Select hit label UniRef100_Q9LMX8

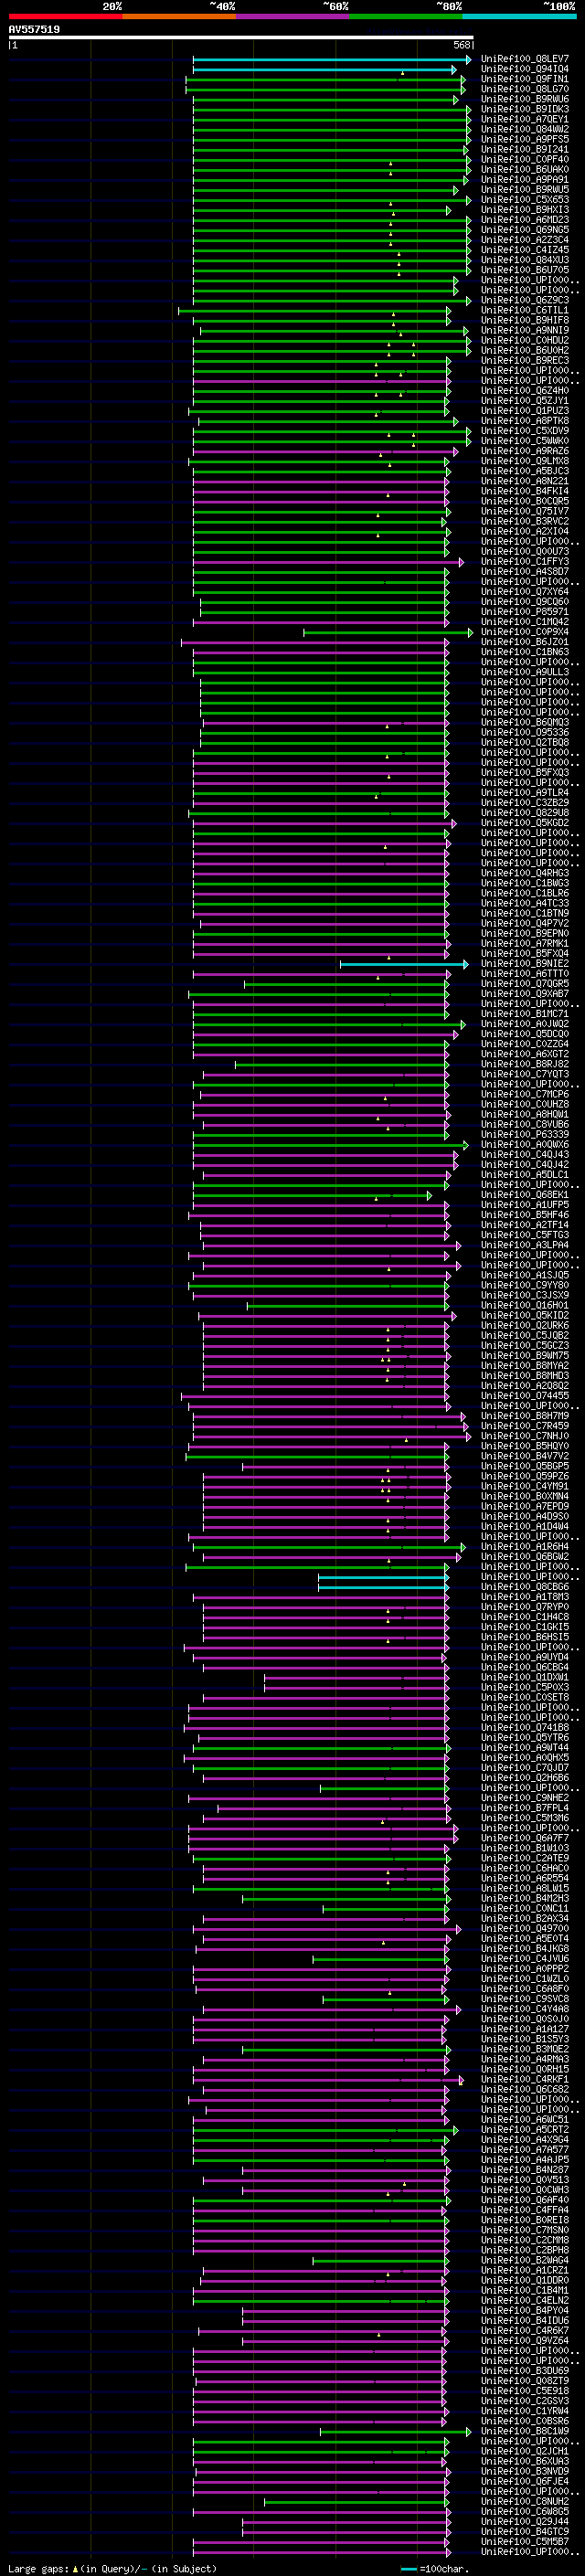click(524, 461)
